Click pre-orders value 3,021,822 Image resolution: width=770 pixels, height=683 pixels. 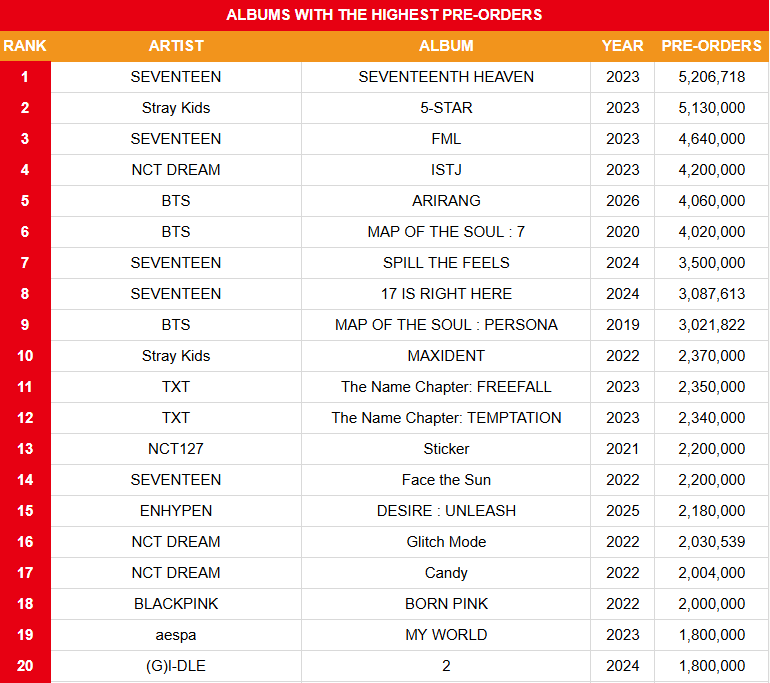point(712,325)
